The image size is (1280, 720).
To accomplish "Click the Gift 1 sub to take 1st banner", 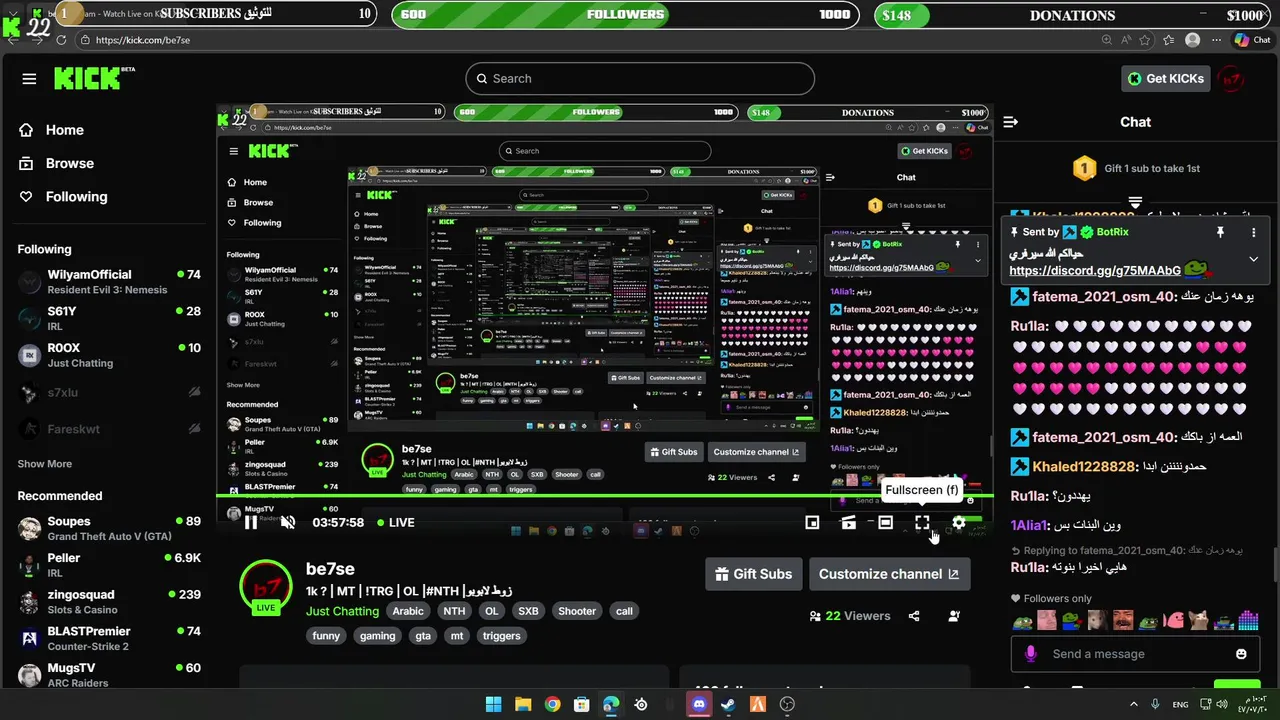I will [x=1135, y=168].
